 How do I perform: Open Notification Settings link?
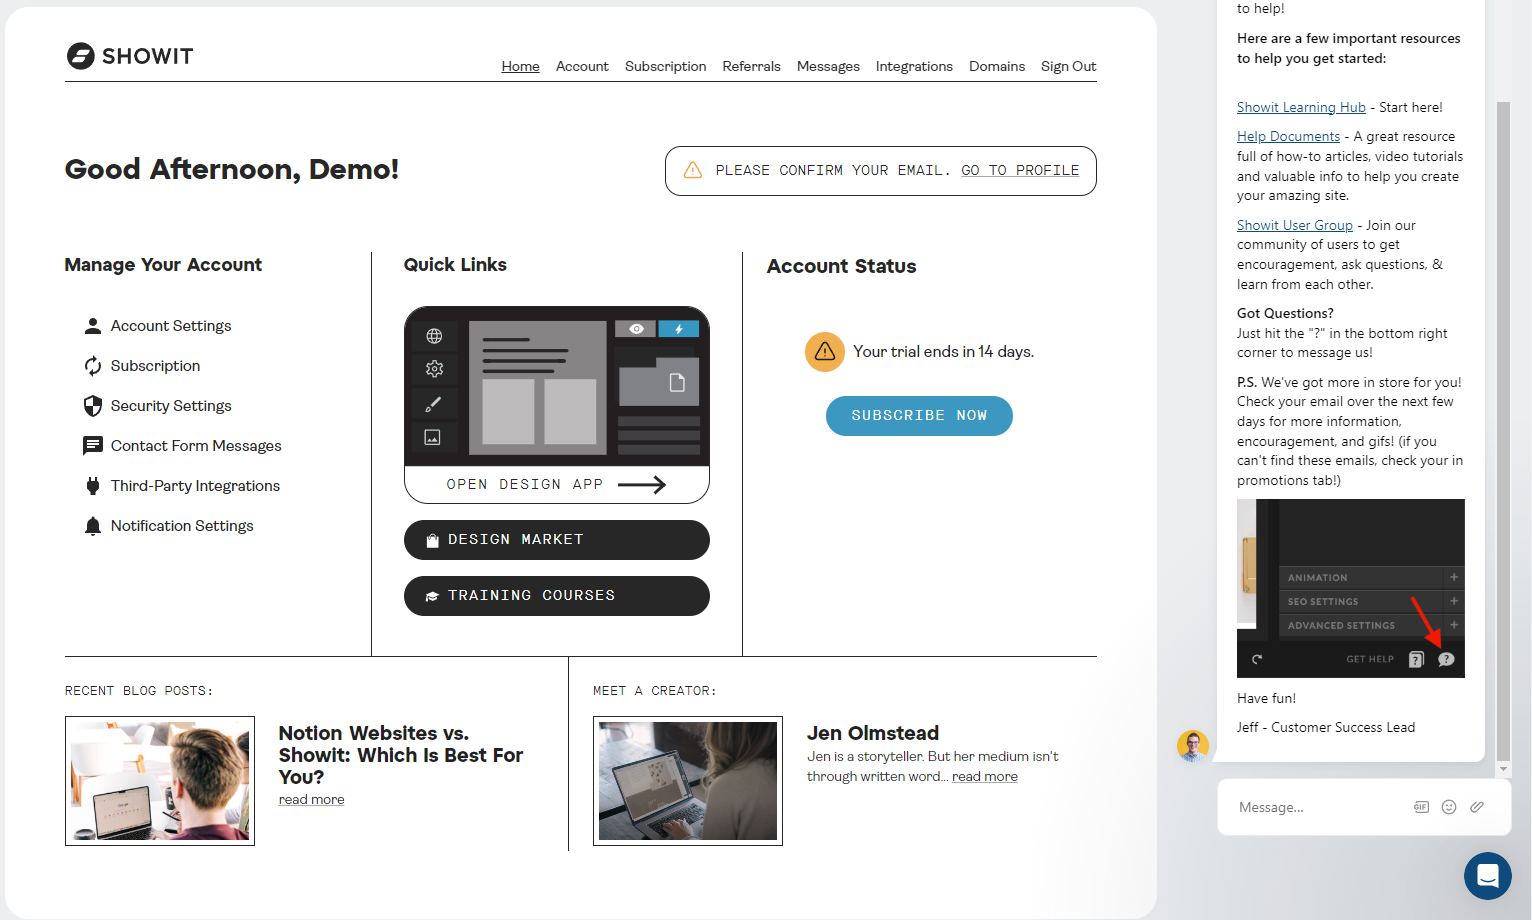click(x=182, y=526)
